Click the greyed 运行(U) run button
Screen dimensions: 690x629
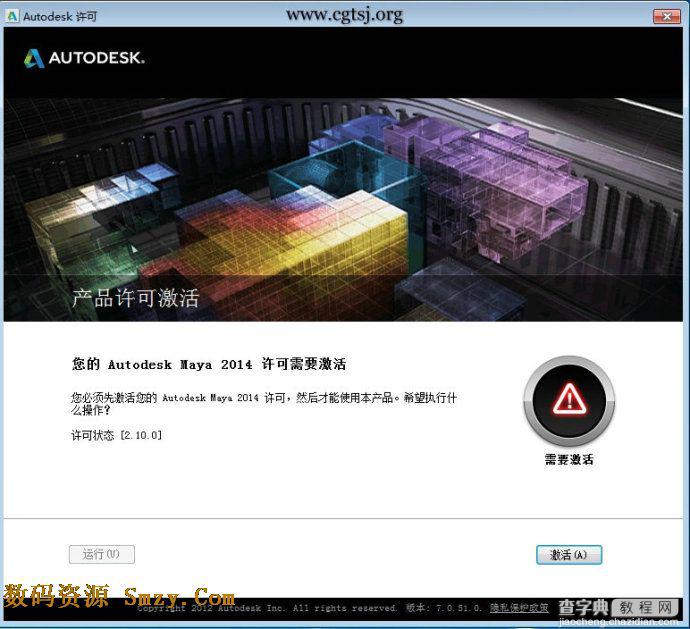[102, 554]
